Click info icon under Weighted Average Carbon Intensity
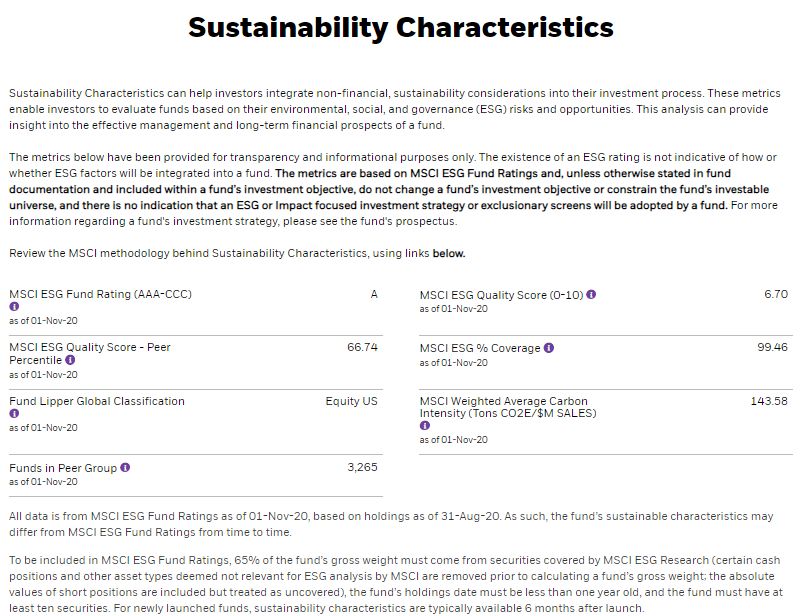 tap(425, 426)
